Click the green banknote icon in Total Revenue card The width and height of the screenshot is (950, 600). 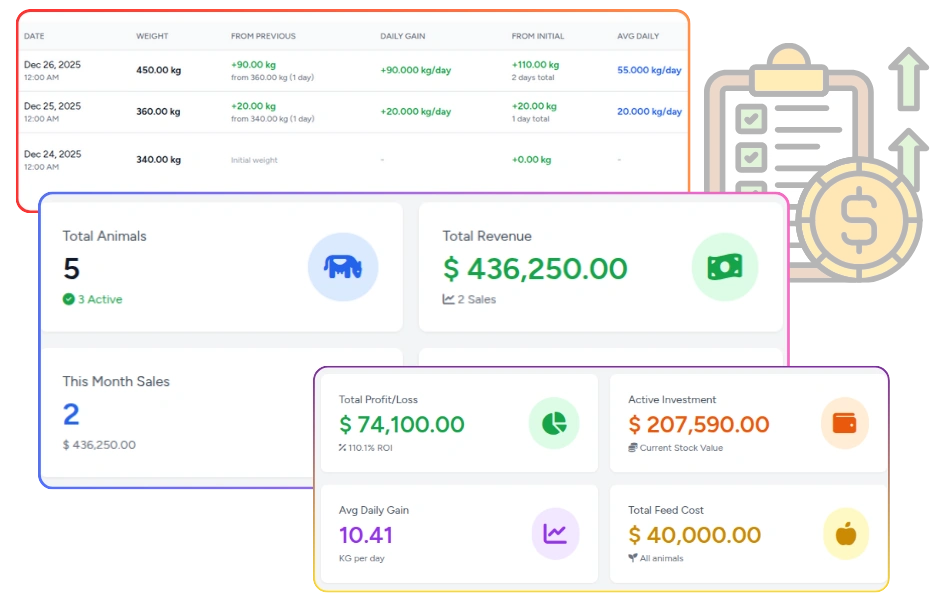click(725, 267)
